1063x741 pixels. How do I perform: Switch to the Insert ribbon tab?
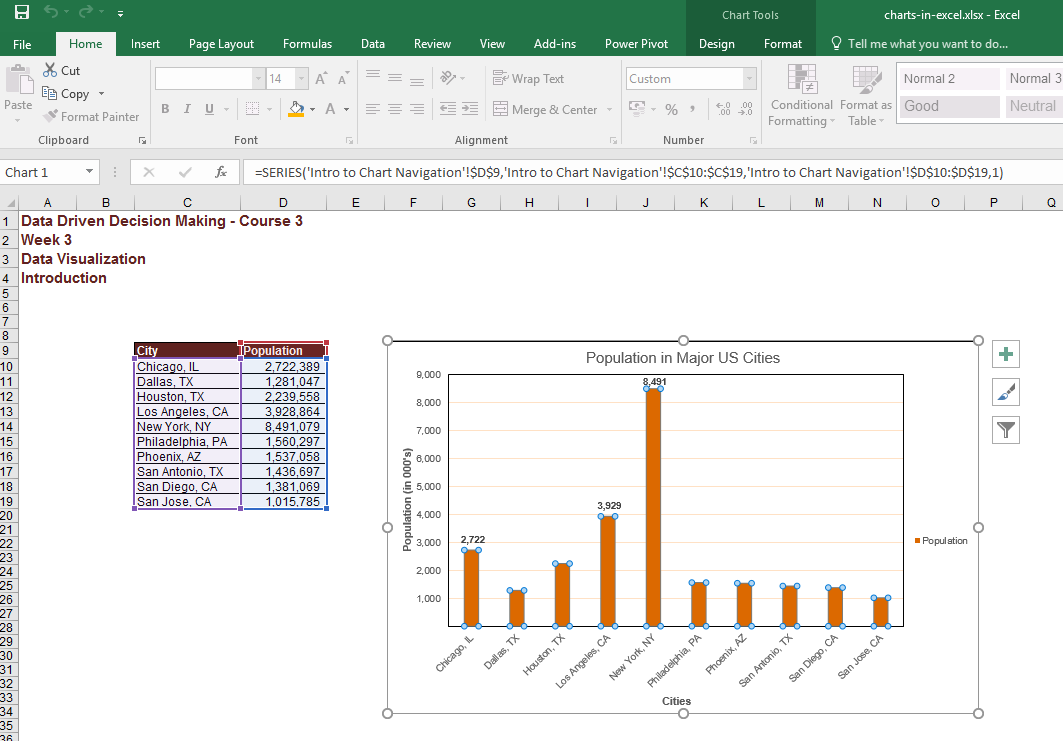(x=145, y=44)
